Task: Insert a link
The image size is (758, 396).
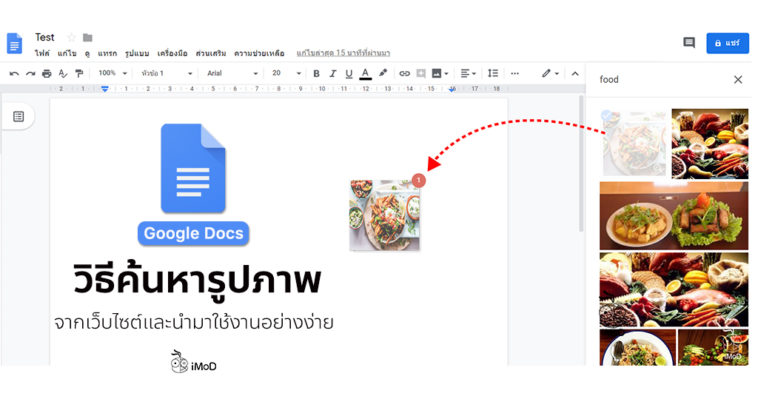Action: [404, 73]
